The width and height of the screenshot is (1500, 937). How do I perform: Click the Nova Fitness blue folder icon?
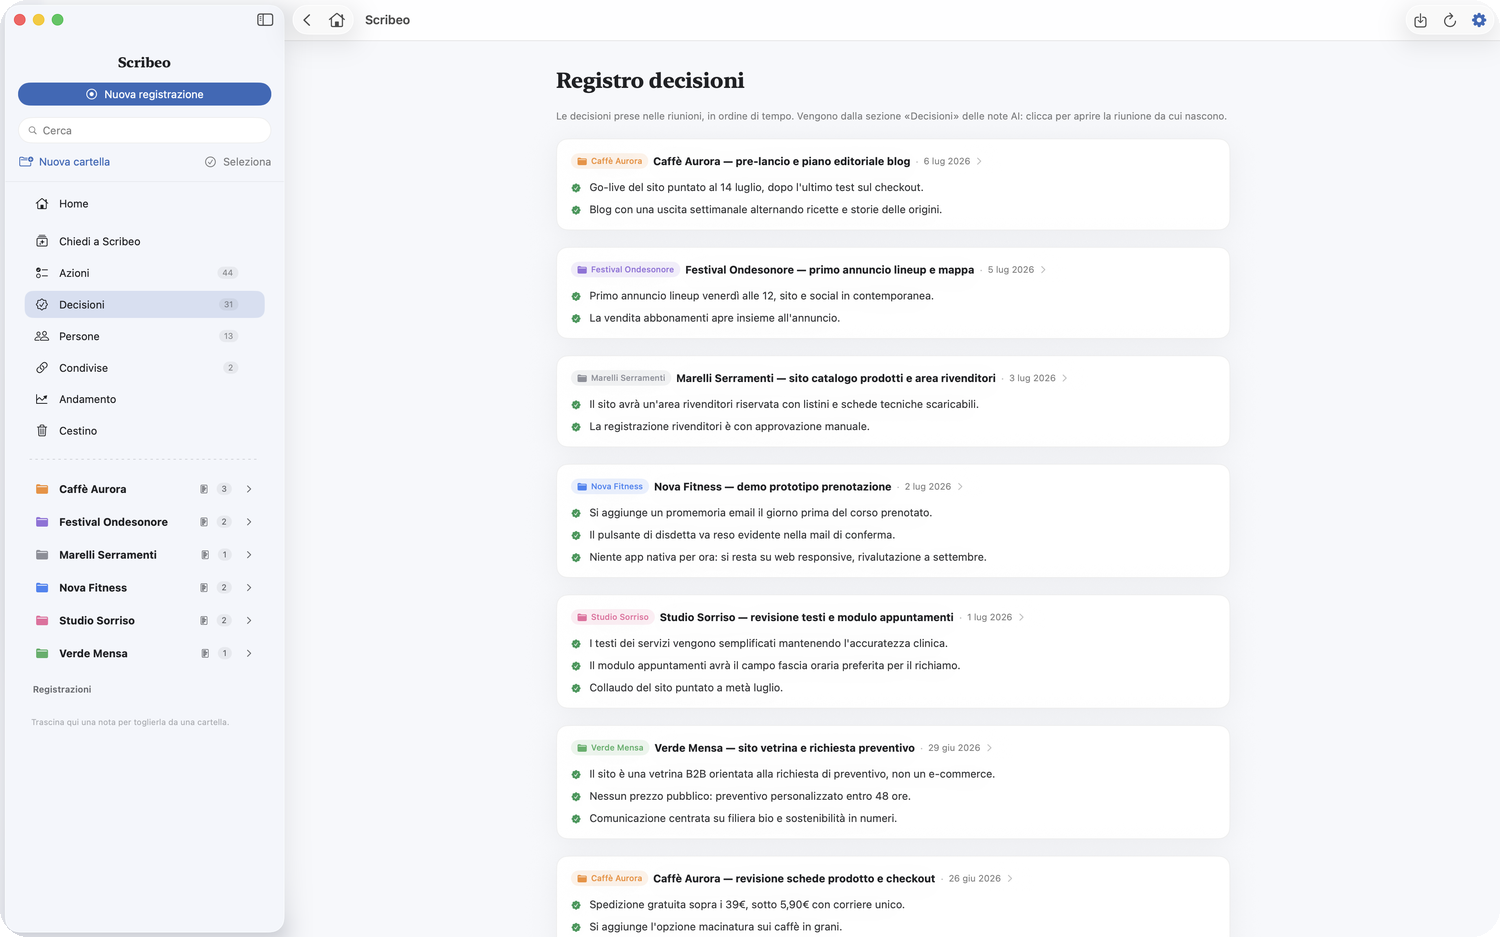(42, 588)
